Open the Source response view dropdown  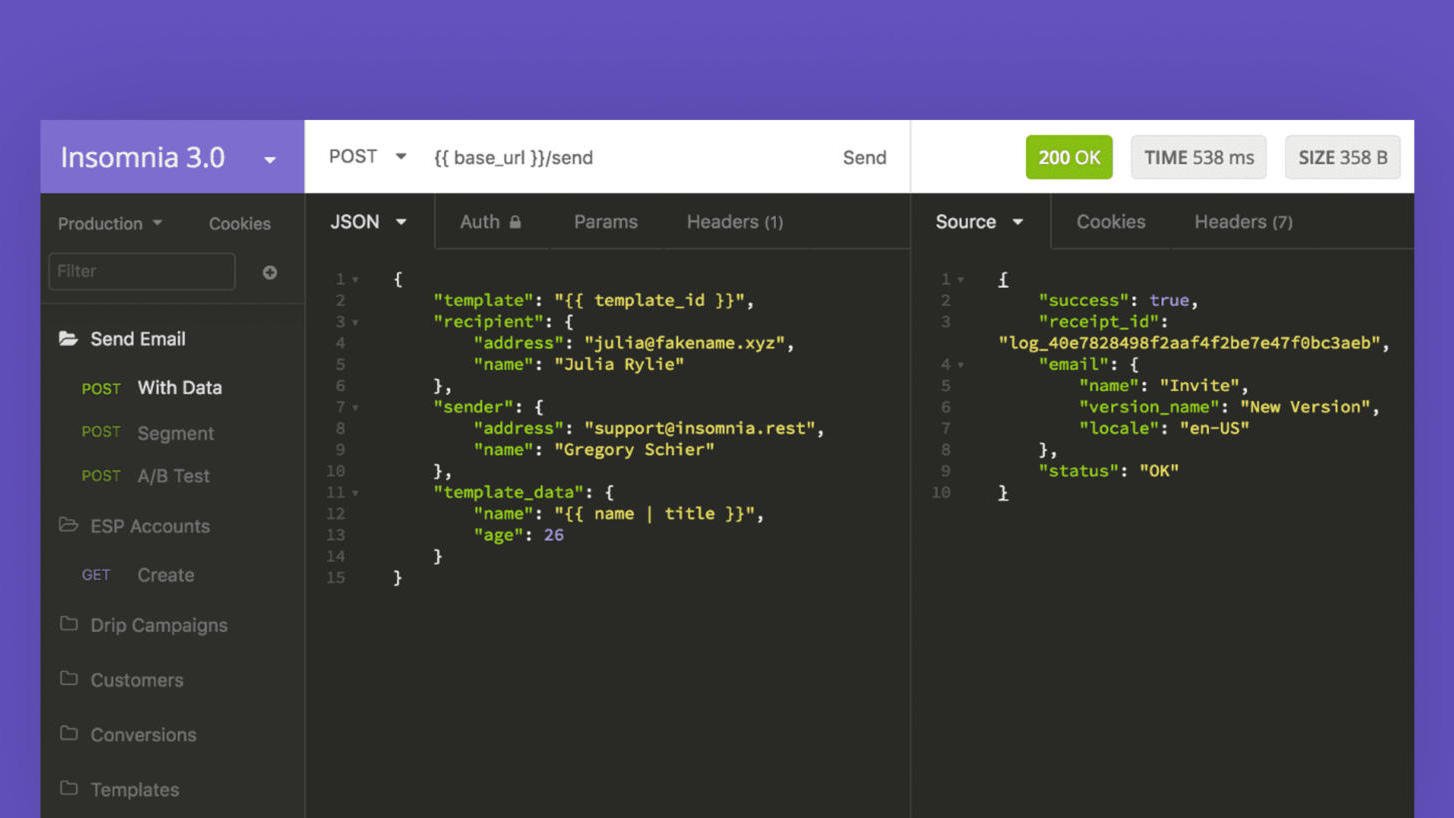pyautogui.click(x=979, y=222)
